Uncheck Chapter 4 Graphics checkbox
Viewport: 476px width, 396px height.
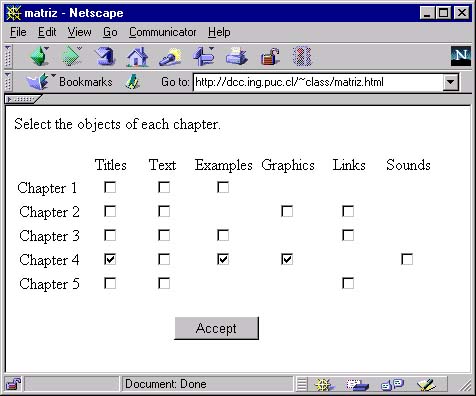click(287, 259)
